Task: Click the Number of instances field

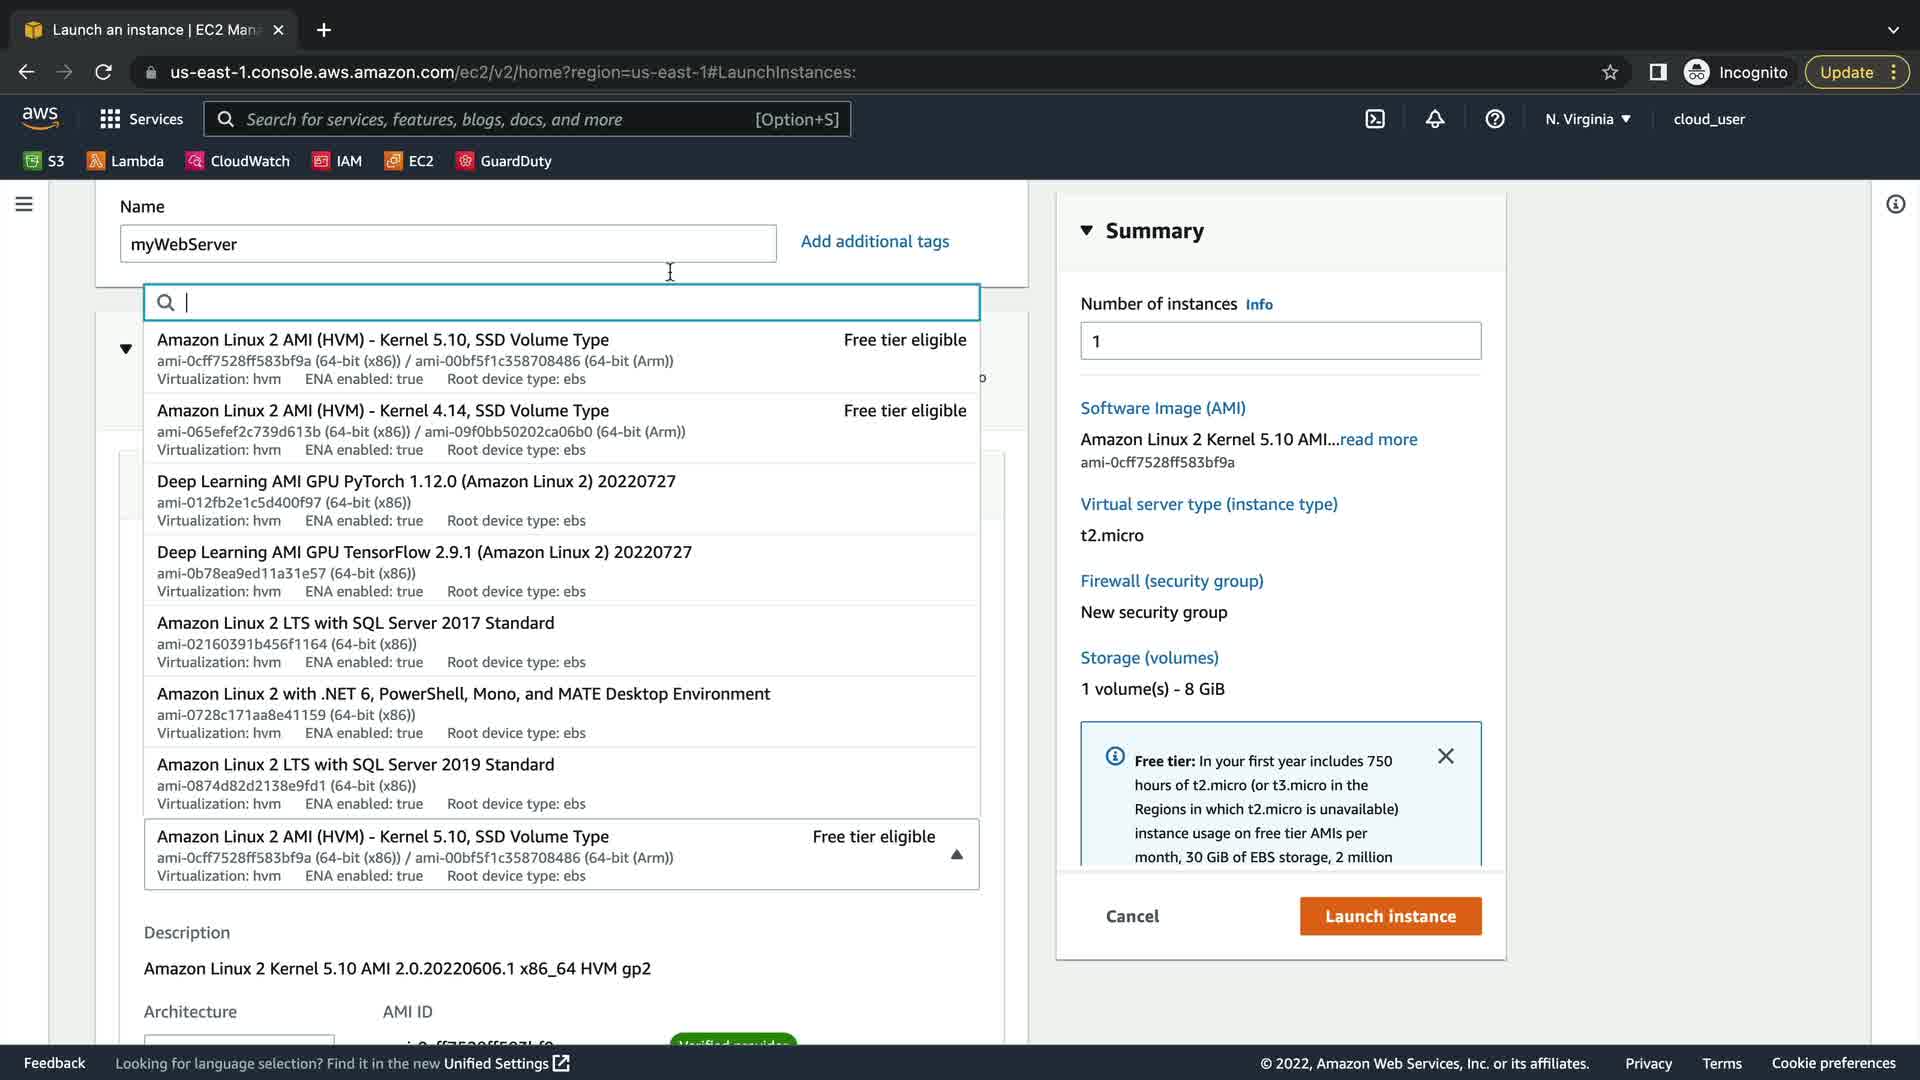Action: point(1280,341)
